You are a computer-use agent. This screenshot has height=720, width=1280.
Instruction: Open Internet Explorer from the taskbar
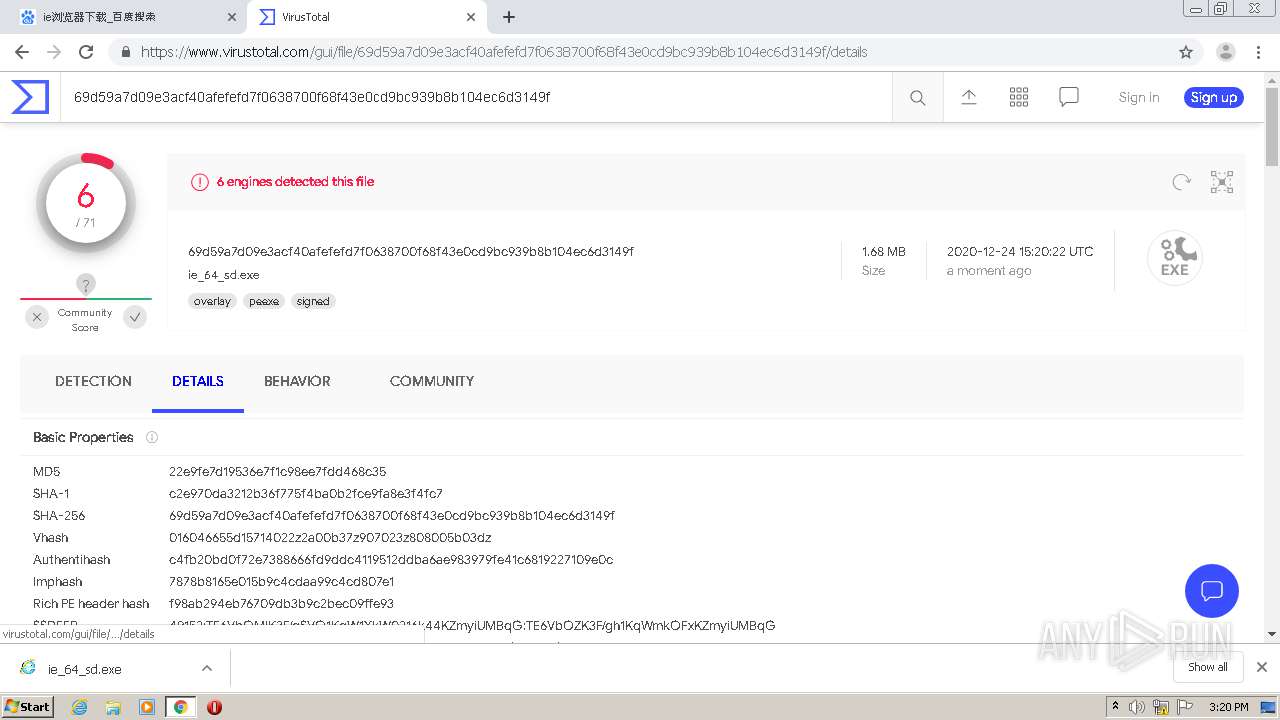(x=80, y=707)
